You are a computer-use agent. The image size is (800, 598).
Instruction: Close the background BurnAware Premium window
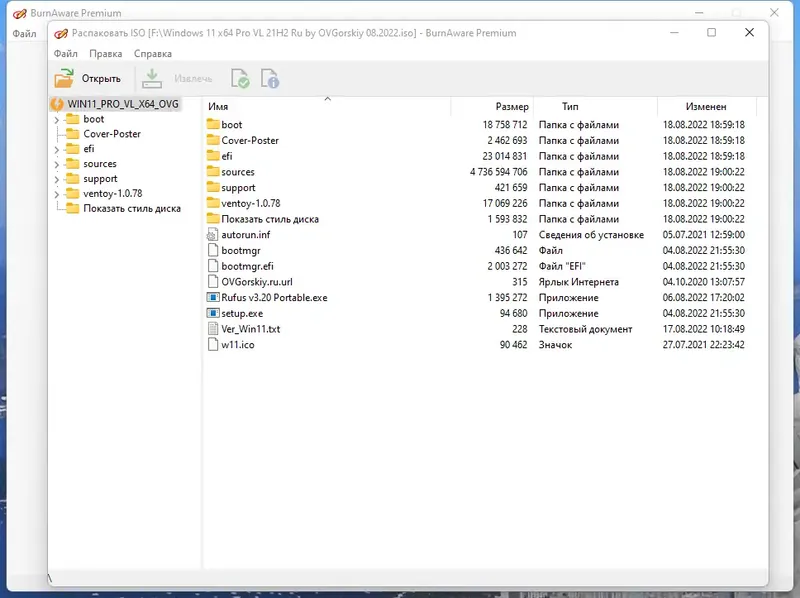[x=774, y=13]
